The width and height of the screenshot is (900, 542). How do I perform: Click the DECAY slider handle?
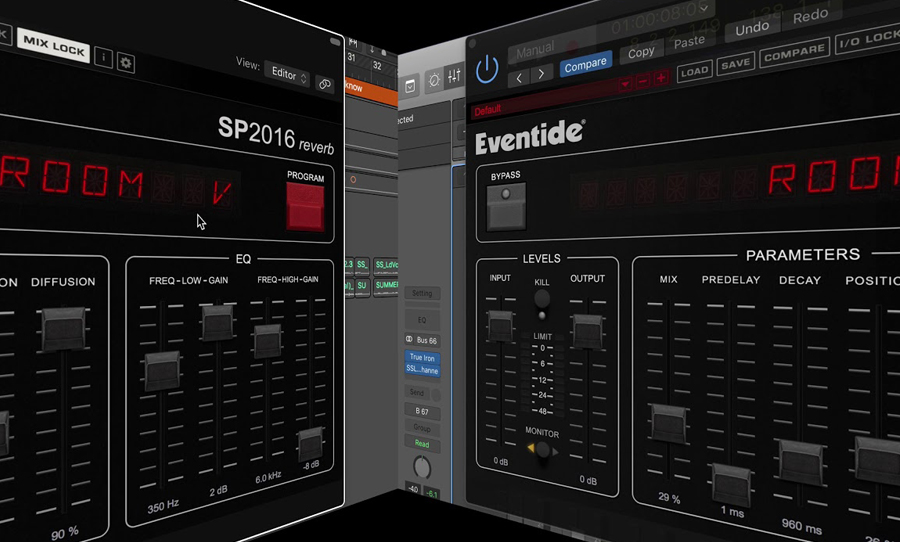point(800,459)
